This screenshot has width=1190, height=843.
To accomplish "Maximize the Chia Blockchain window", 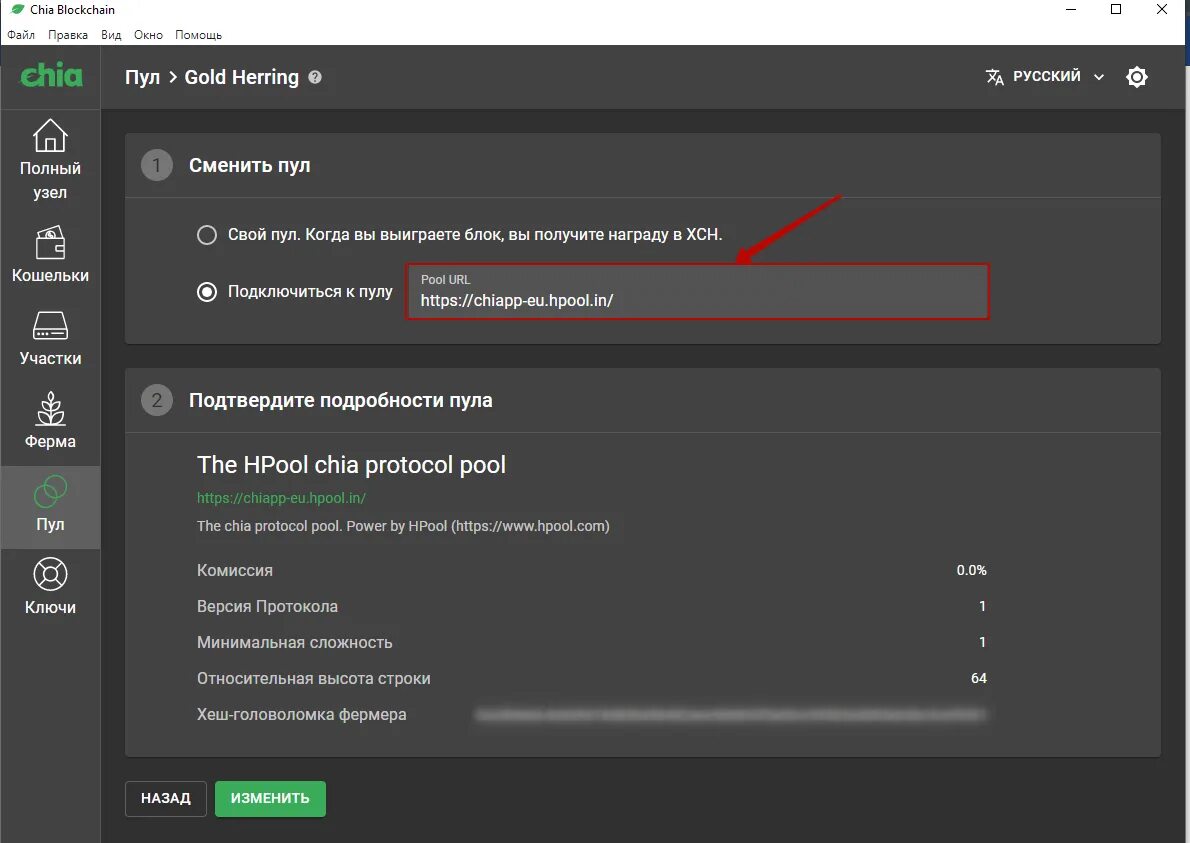I will pos(1116,10).
